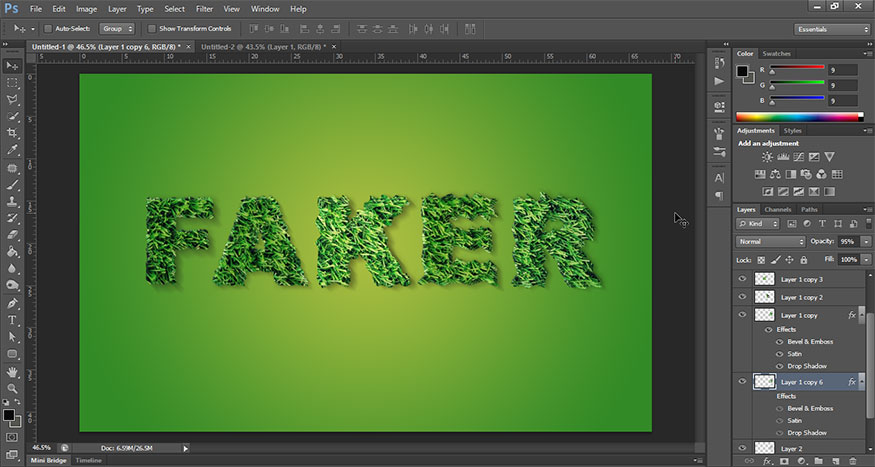Show Bevel & Emboss effect on Layer 1 copy 6

click(x=780, y=408)
